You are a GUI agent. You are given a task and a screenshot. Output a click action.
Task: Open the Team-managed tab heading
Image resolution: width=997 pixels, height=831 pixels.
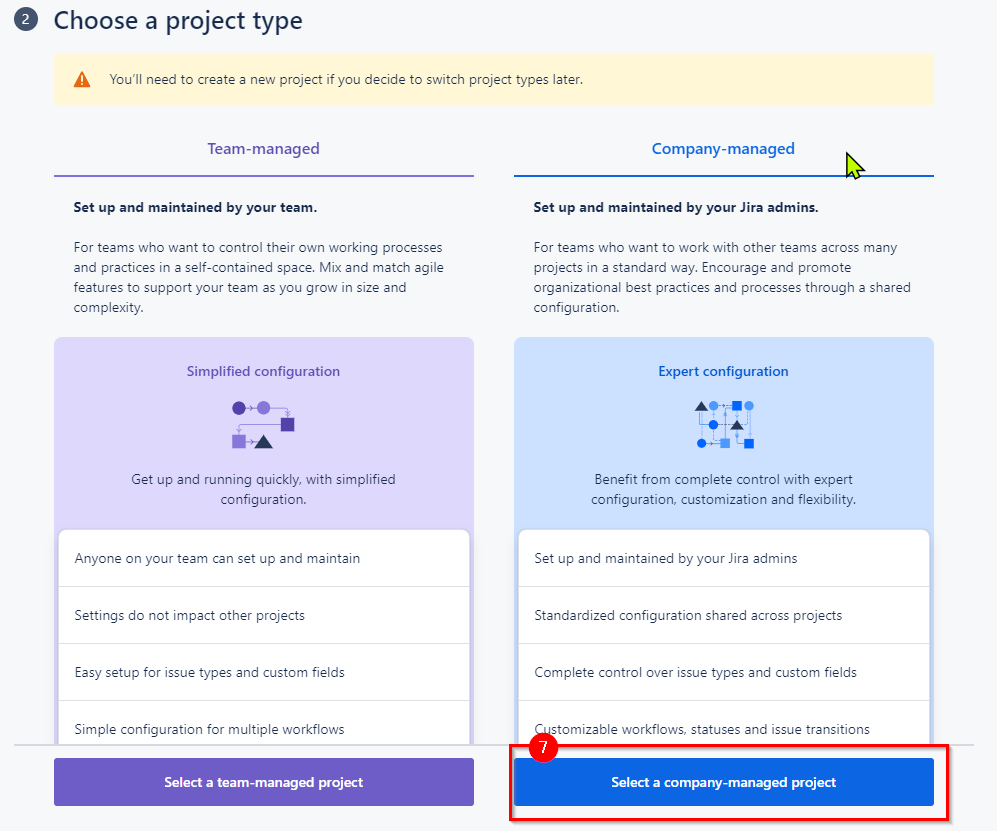[263, 149]
